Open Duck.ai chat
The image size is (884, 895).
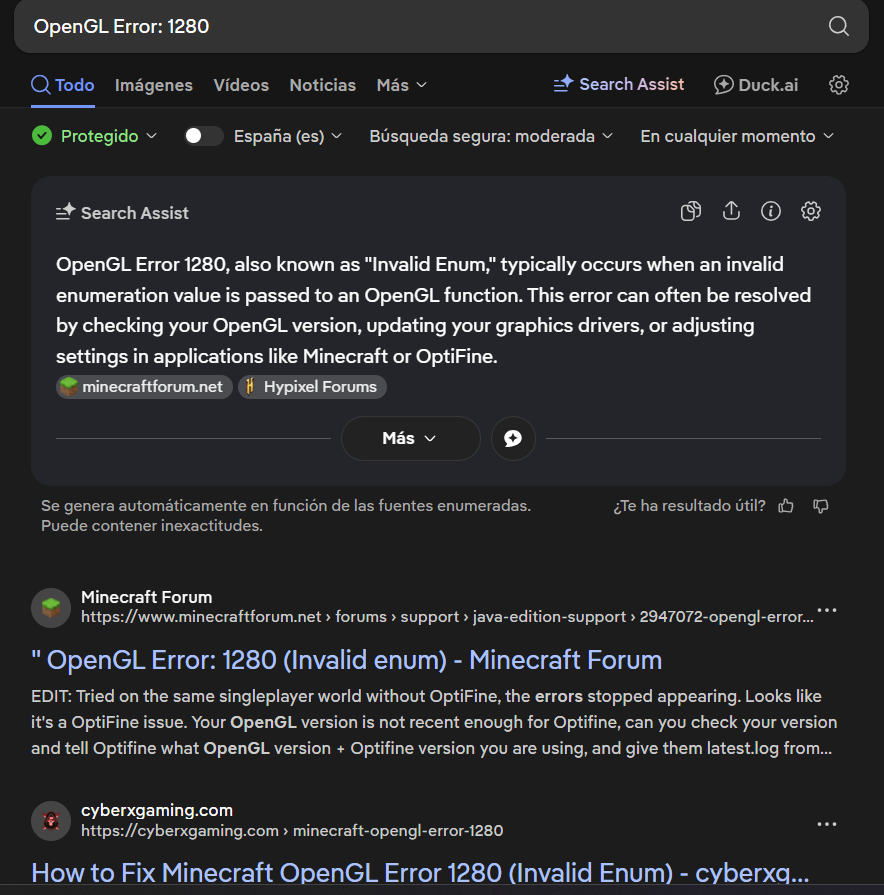[x=756, y=85]
